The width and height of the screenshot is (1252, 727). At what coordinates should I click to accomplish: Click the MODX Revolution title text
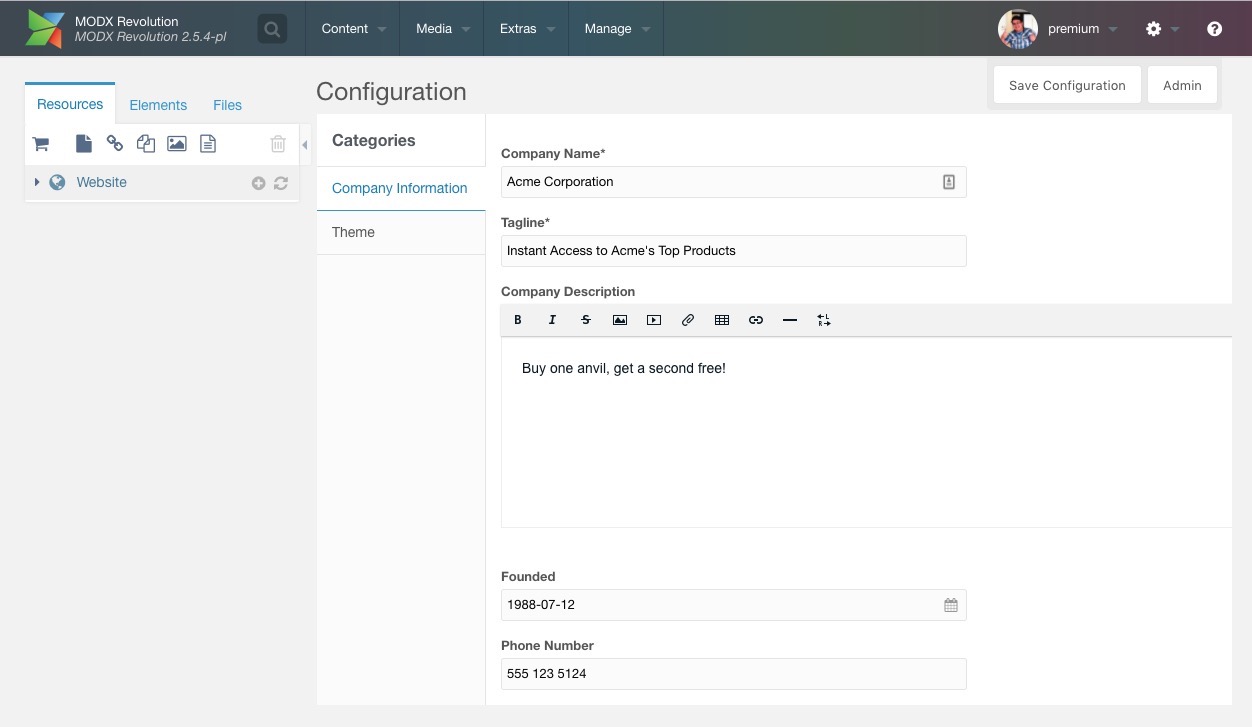click(127, 21)
